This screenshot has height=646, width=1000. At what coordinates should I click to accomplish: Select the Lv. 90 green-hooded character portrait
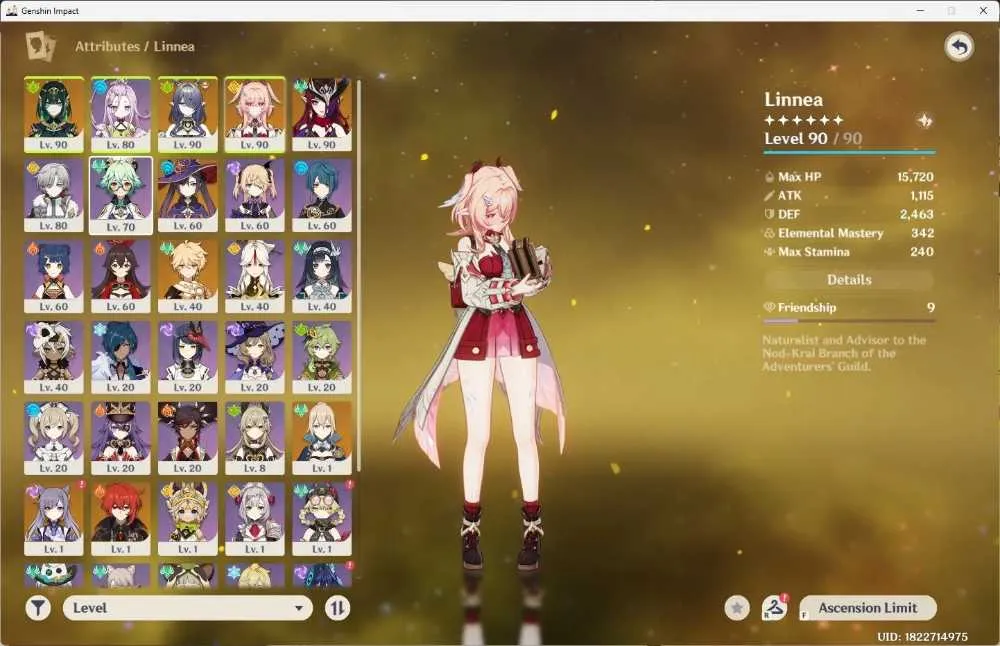click(x=54, y=115)
